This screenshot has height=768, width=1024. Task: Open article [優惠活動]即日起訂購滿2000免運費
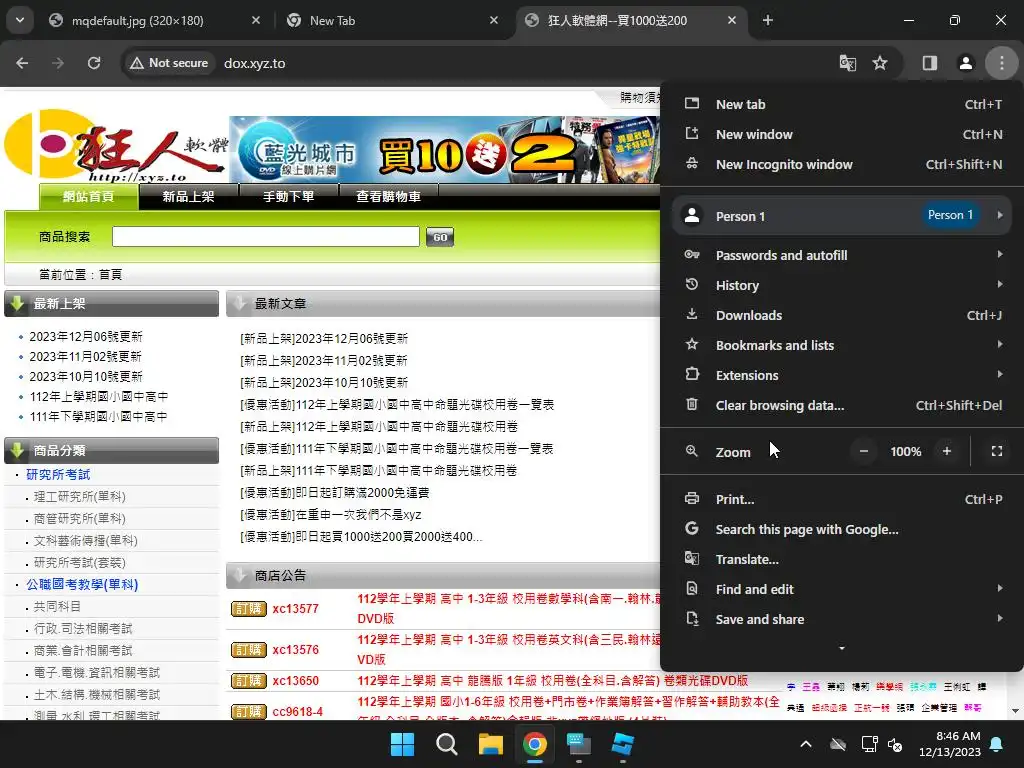click(x=335, y=492)
